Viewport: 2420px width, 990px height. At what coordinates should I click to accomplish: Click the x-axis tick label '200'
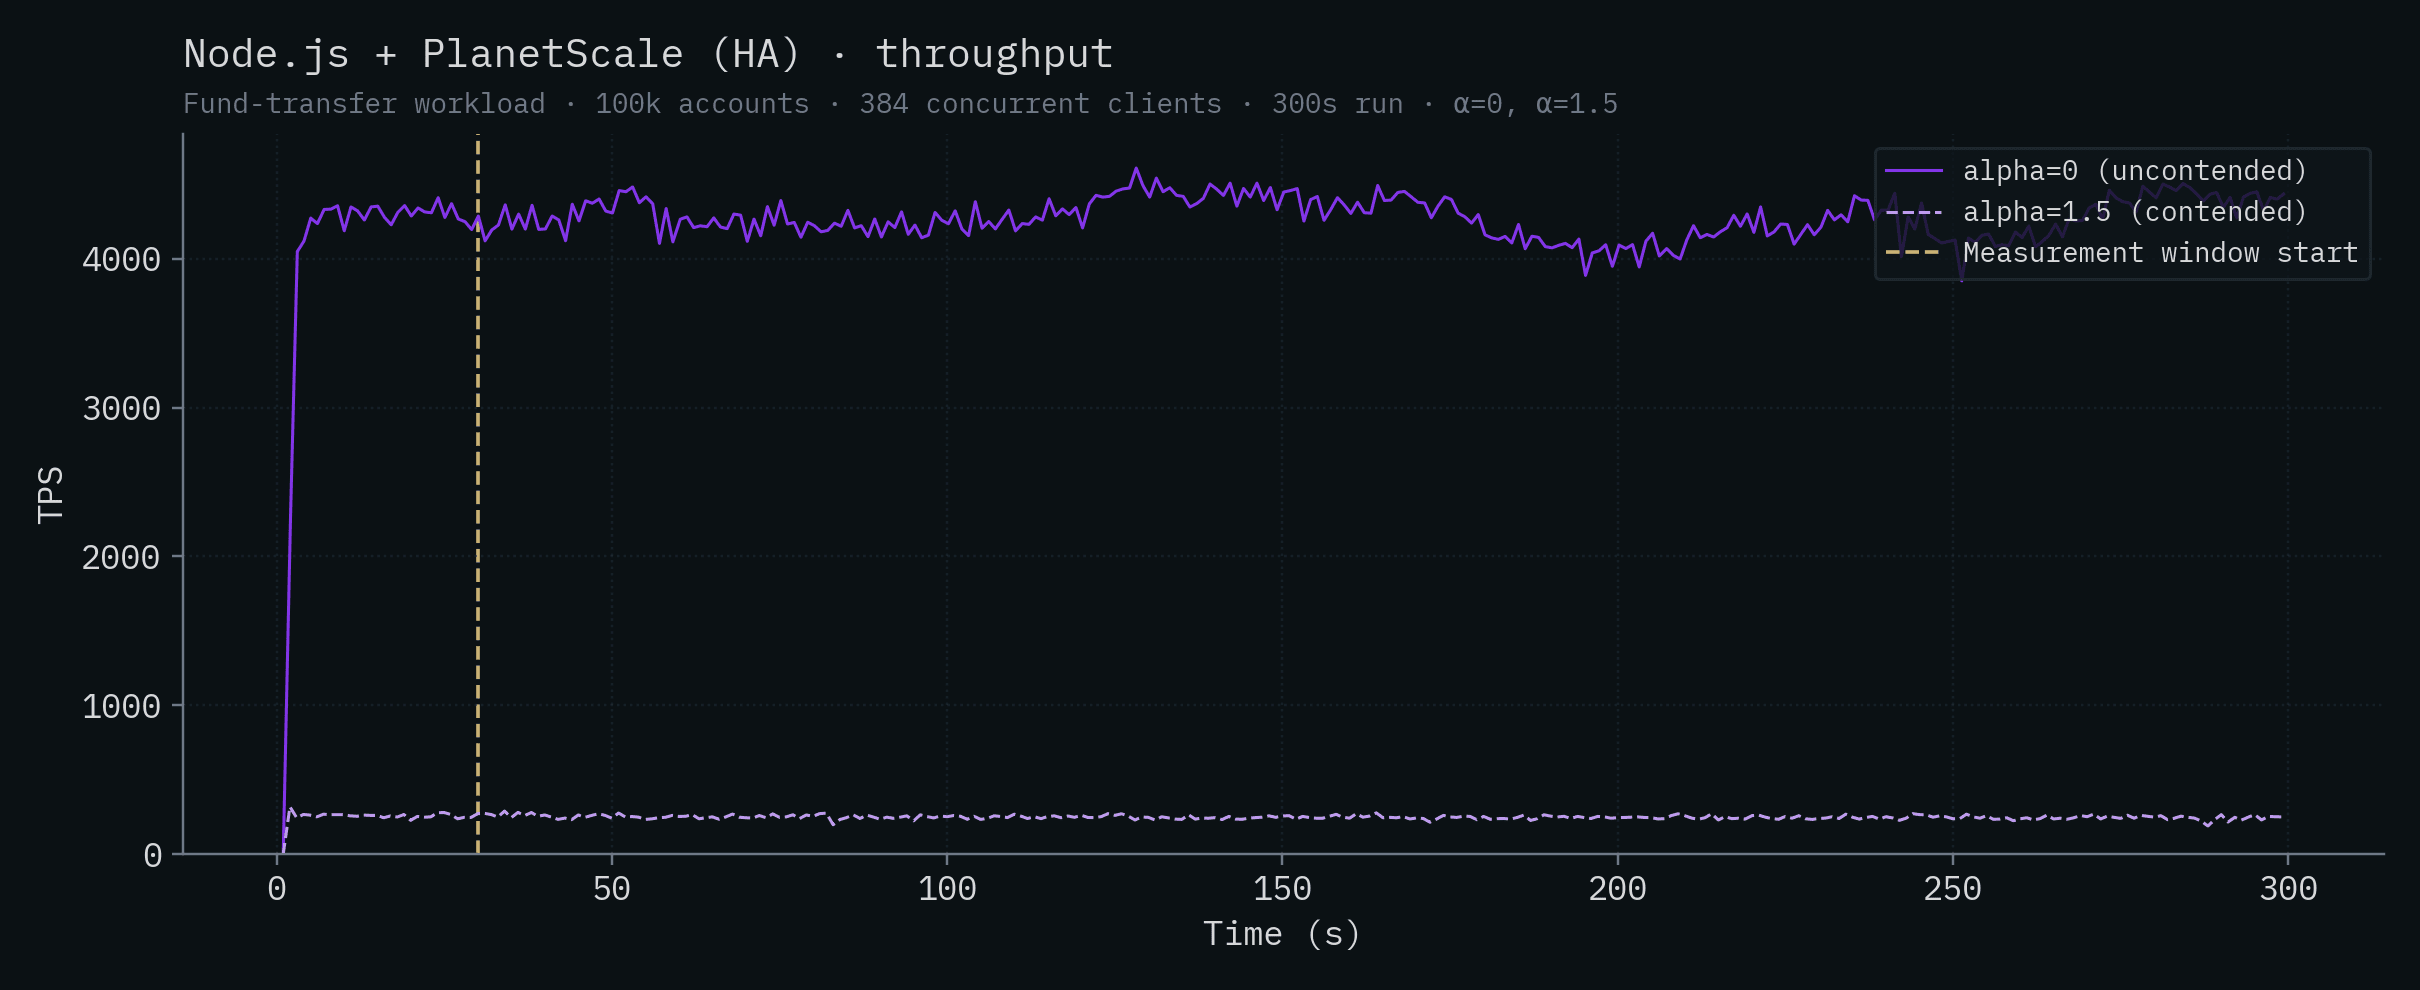tap(1618, 889)
